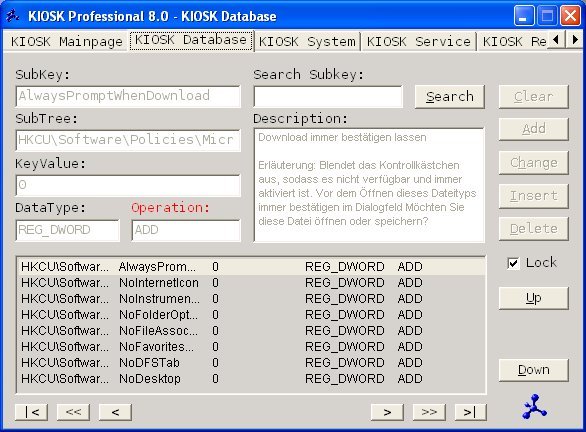Click the Clear button
Image resolution: width=586 pixels, height=432 pixels.
(x=533, y=97)
